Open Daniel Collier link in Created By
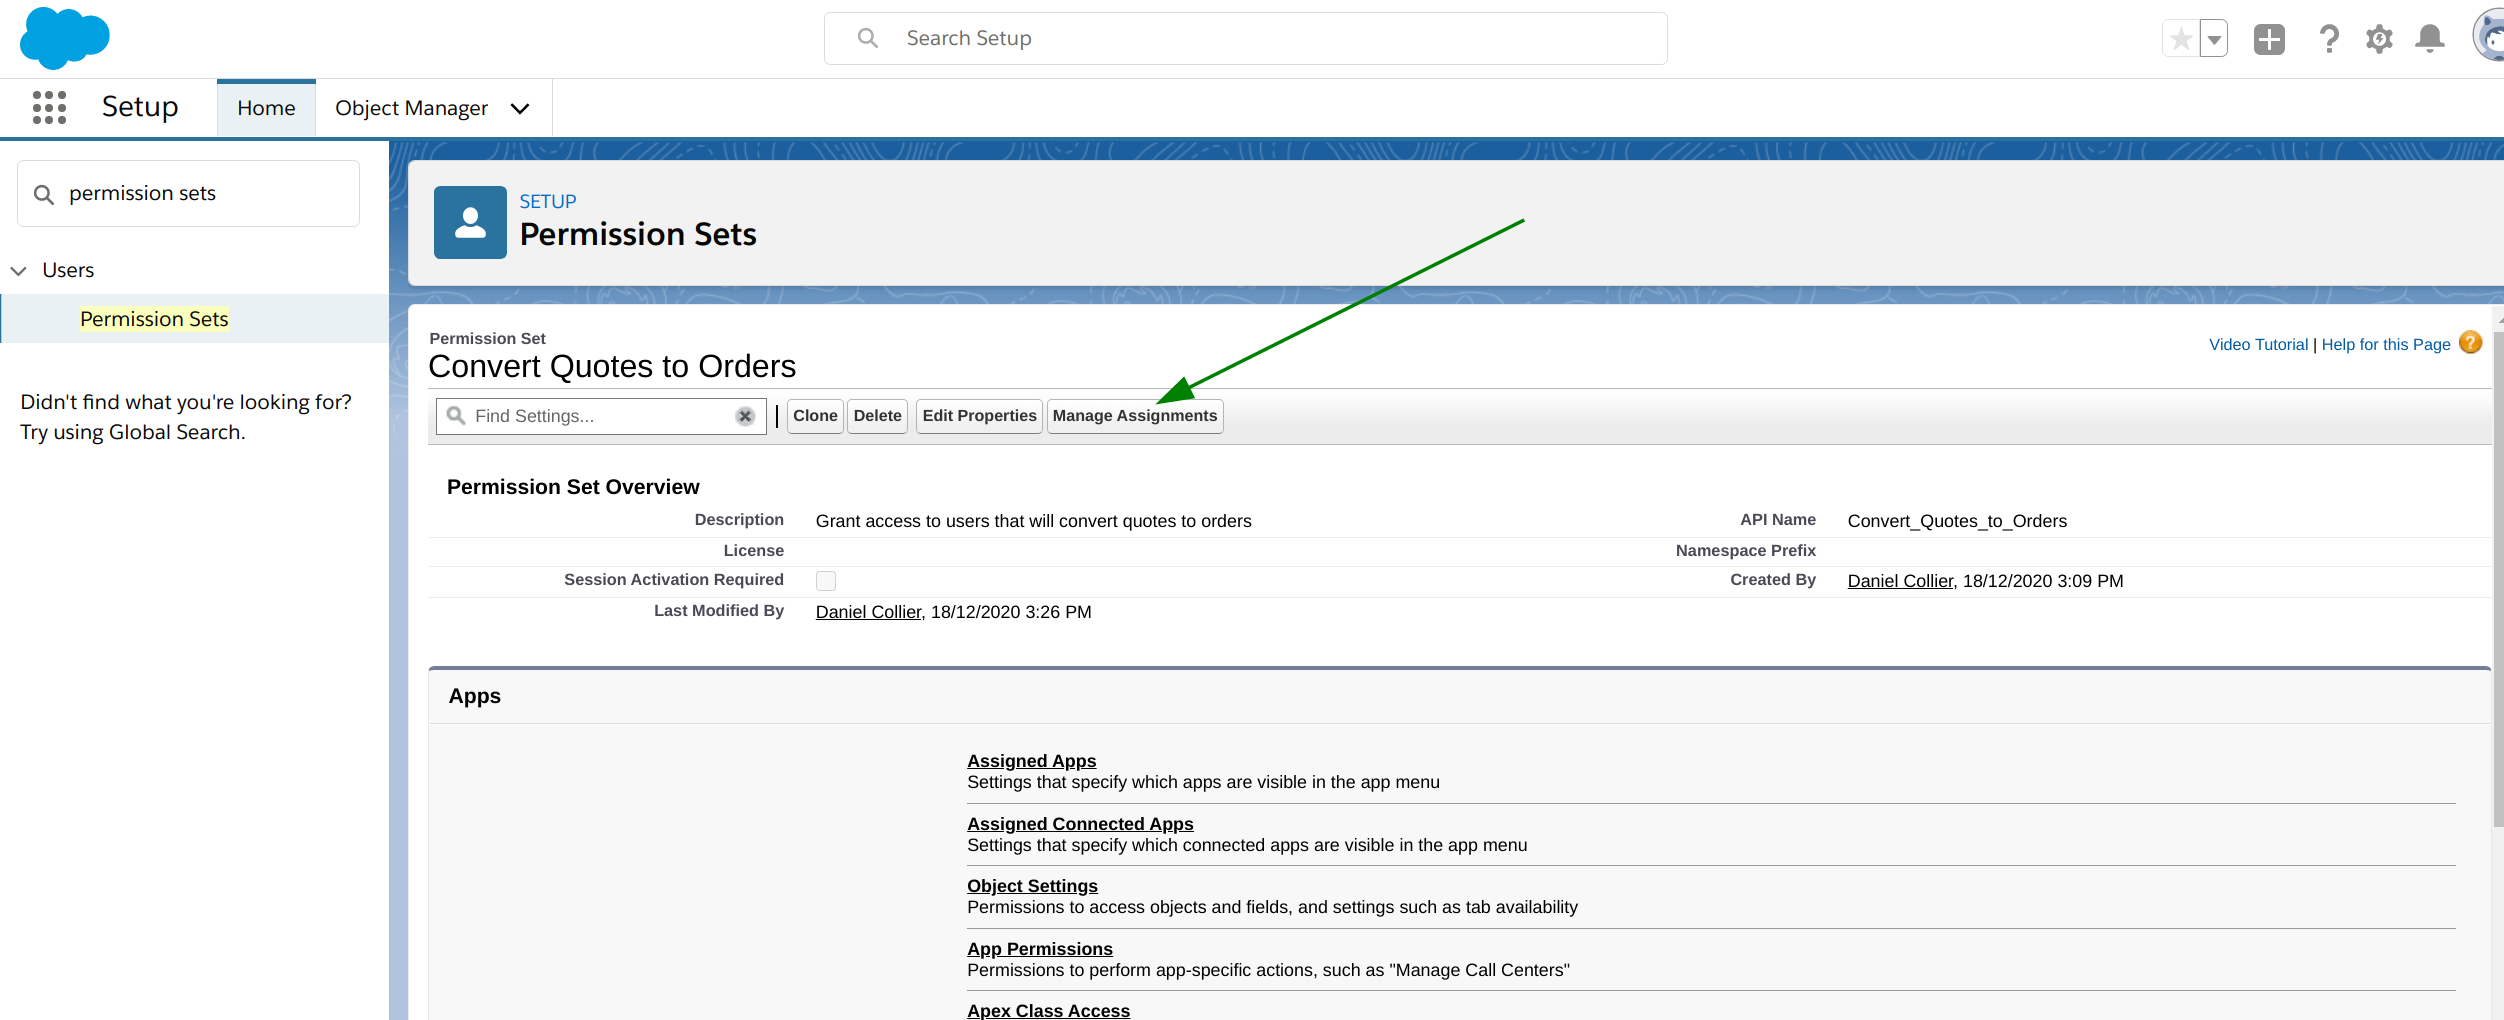Viewport: 2504px width, 1020px height. (x=1900, y=581)
